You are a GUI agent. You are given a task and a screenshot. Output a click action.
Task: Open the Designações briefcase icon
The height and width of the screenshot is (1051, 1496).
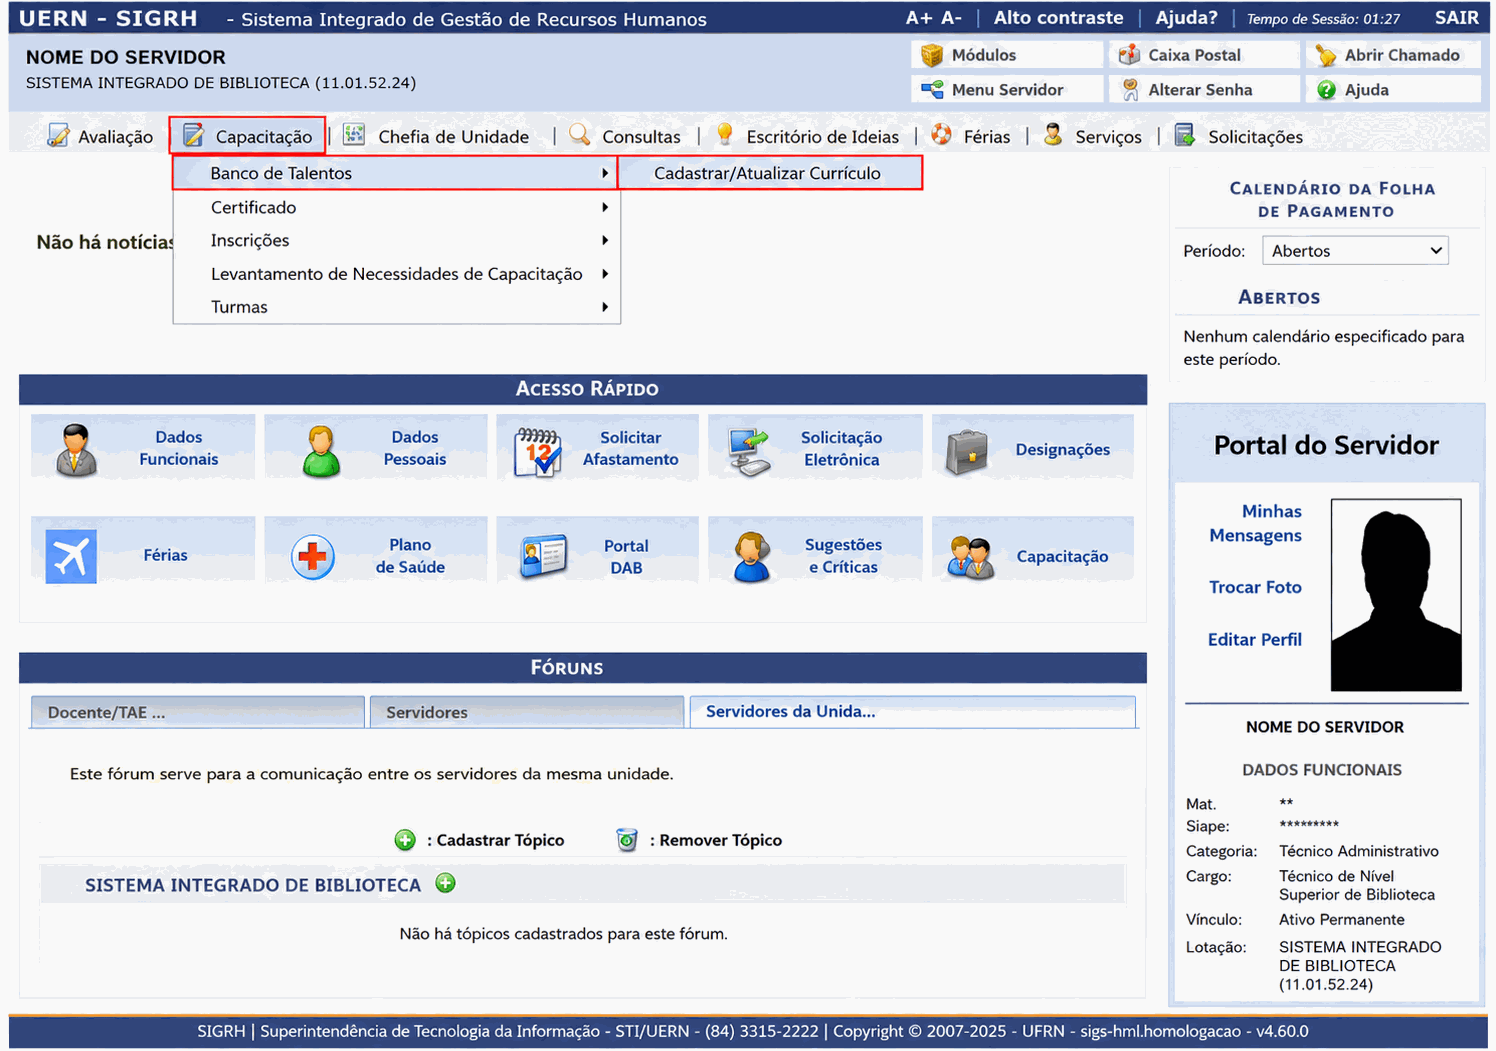pos(966,451)
